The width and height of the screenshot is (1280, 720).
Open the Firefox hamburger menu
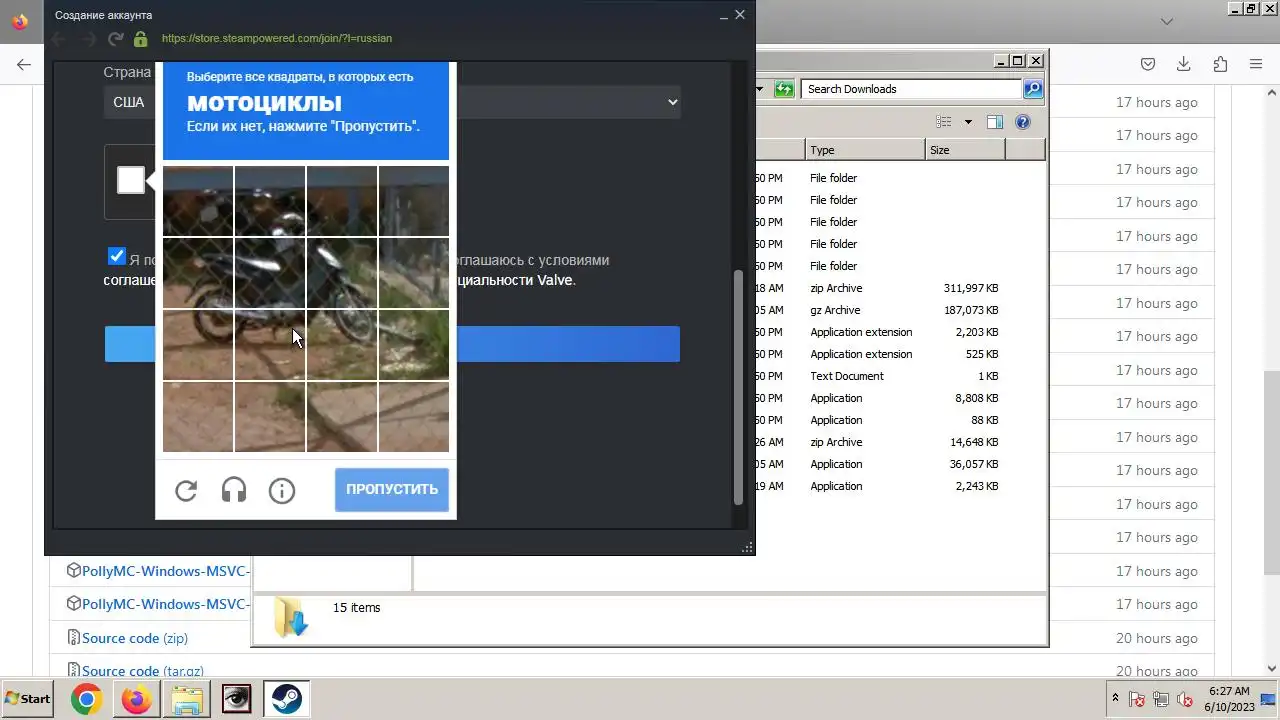coord(1256,64)
